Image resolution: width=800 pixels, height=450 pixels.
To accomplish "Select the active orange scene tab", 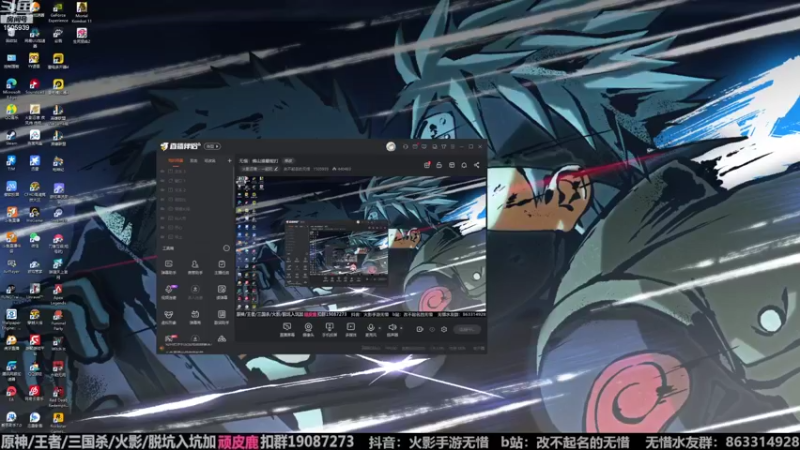I will pyautogui.click(x=176, y=161).
